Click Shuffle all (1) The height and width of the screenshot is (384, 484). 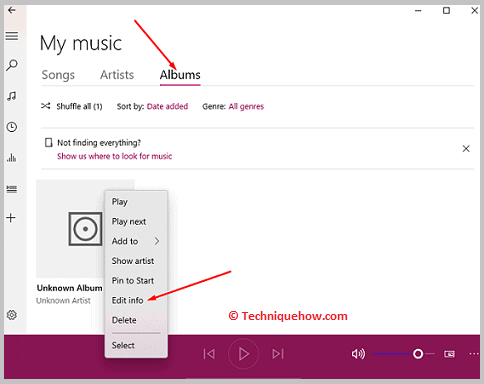[x=79, y=106]
